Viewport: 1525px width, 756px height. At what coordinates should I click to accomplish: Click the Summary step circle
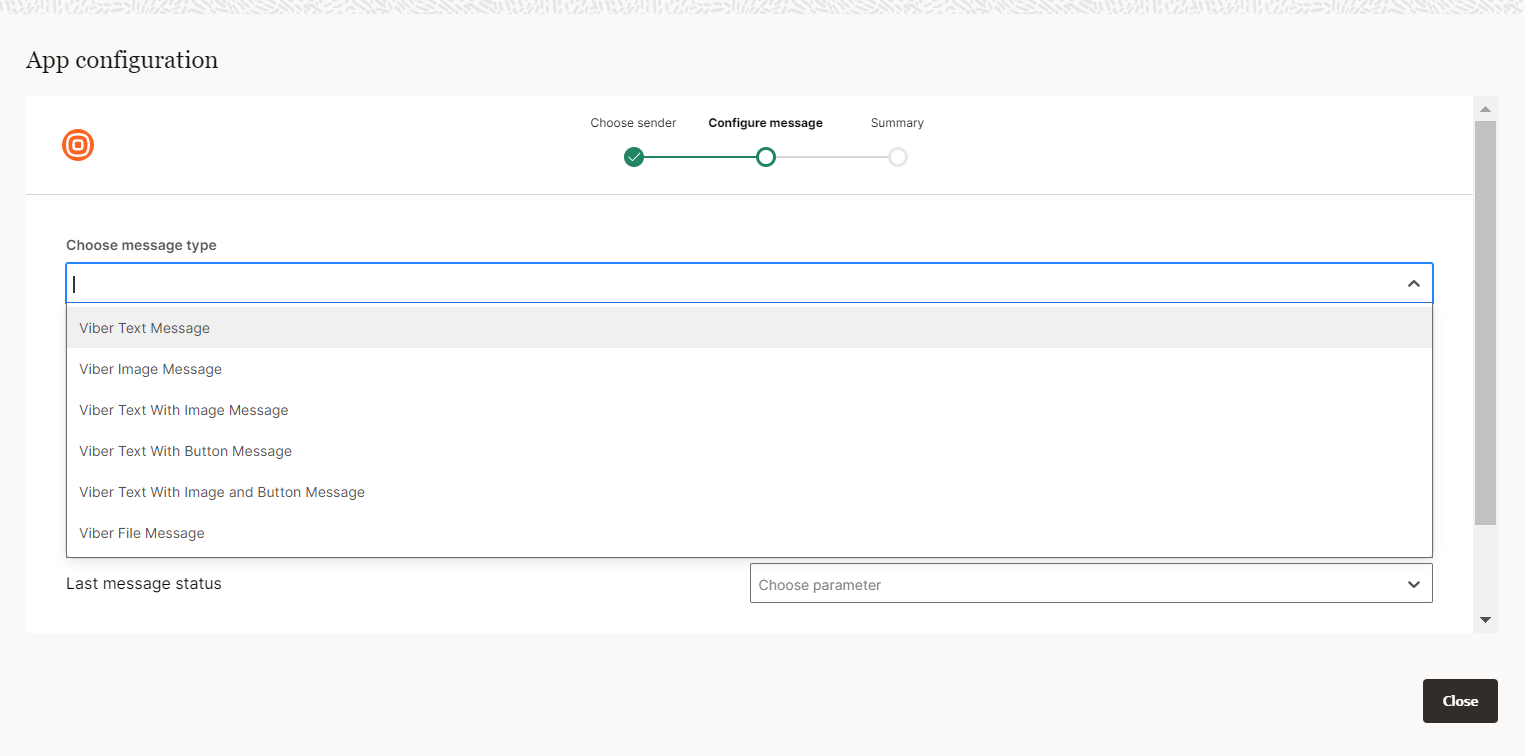898,157
